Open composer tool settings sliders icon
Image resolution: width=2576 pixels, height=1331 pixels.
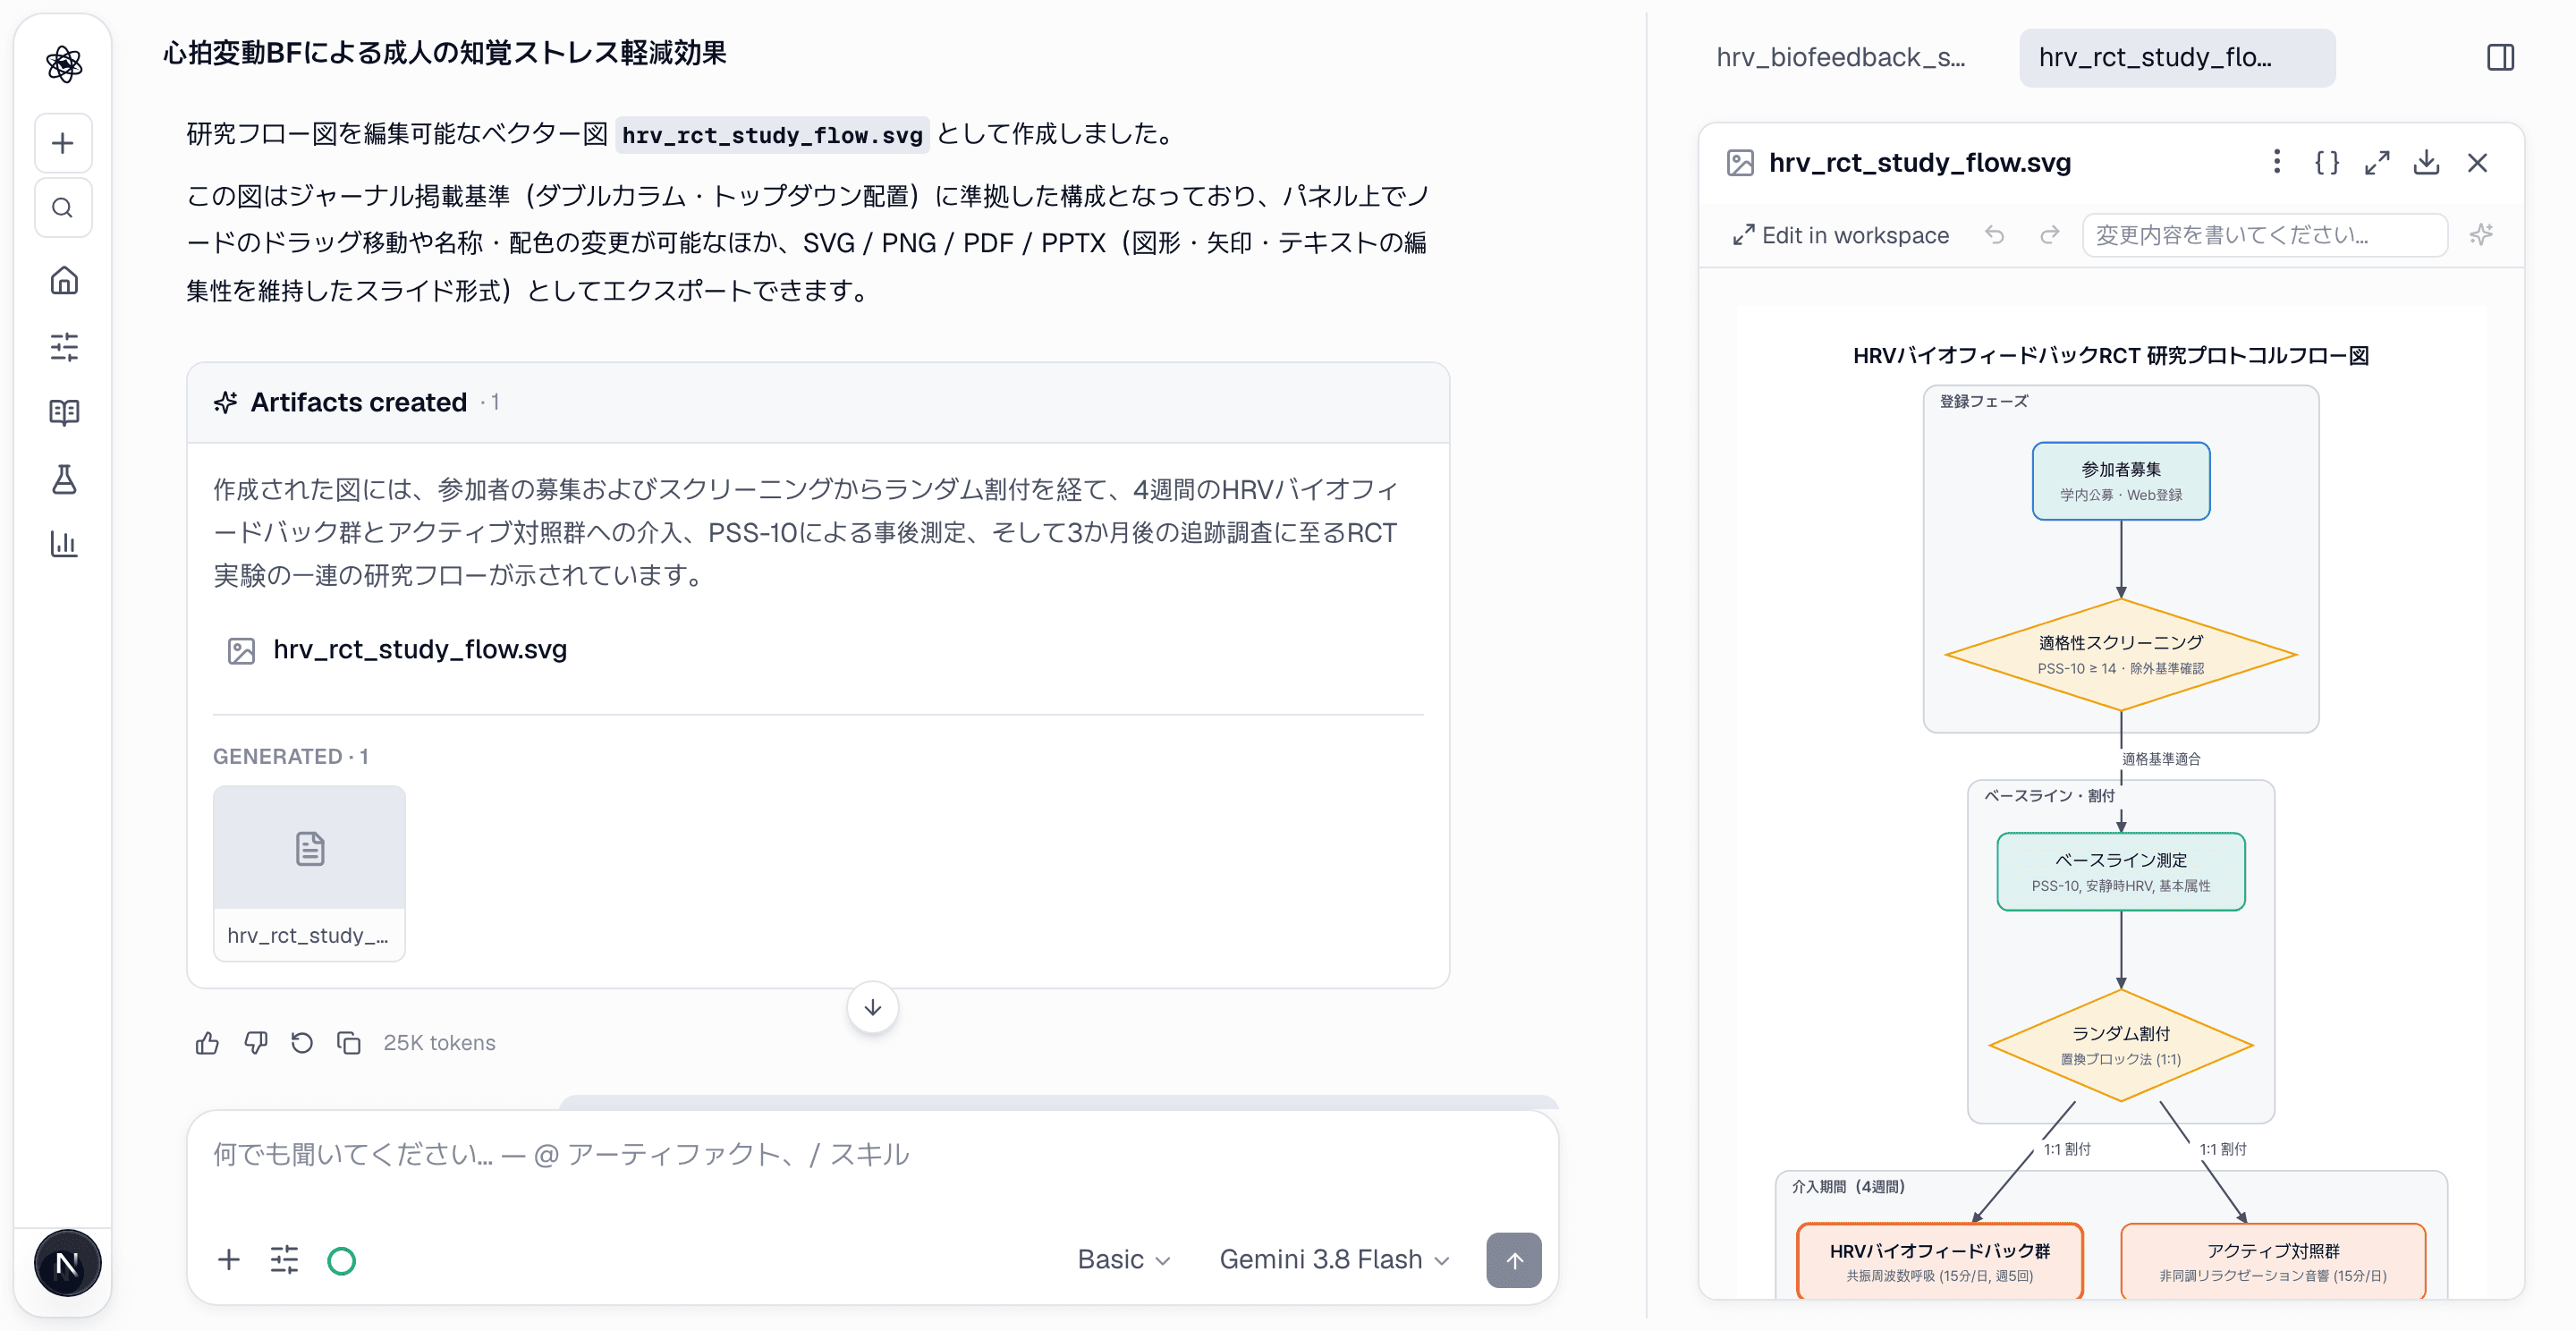[x=285, y=1260]
